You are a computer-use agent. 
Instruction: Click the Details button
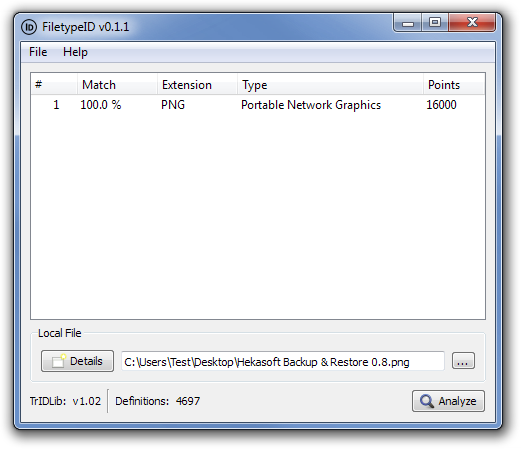tap(77, 361)
